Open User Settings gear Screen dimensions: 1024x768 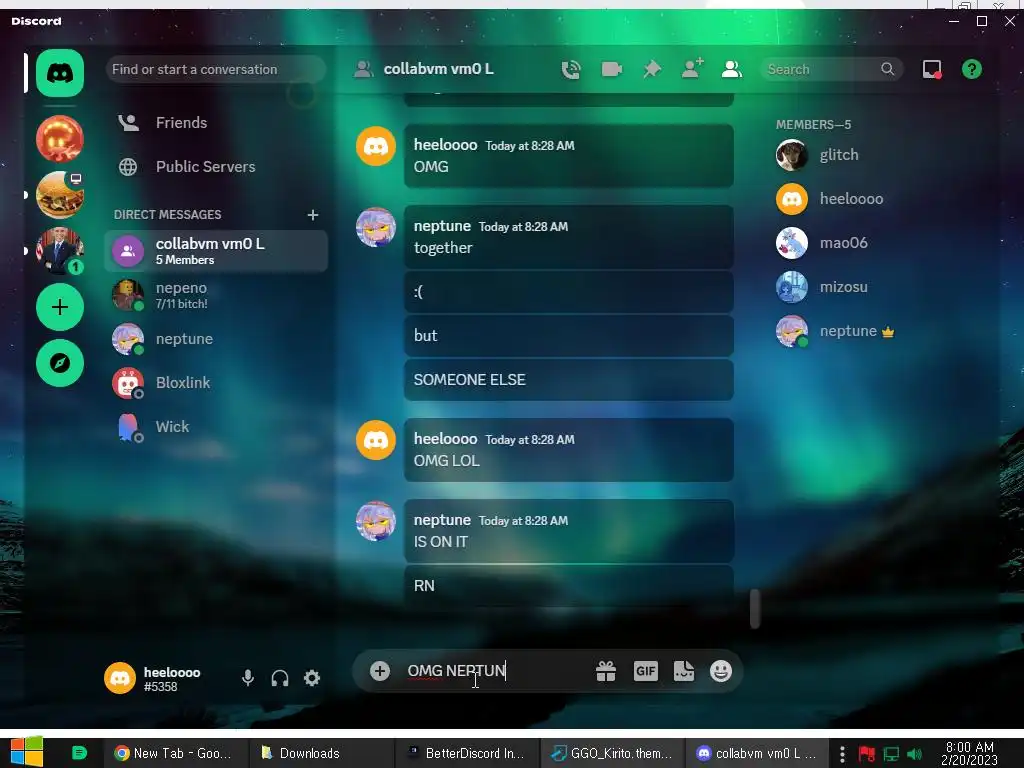[312, 678]
